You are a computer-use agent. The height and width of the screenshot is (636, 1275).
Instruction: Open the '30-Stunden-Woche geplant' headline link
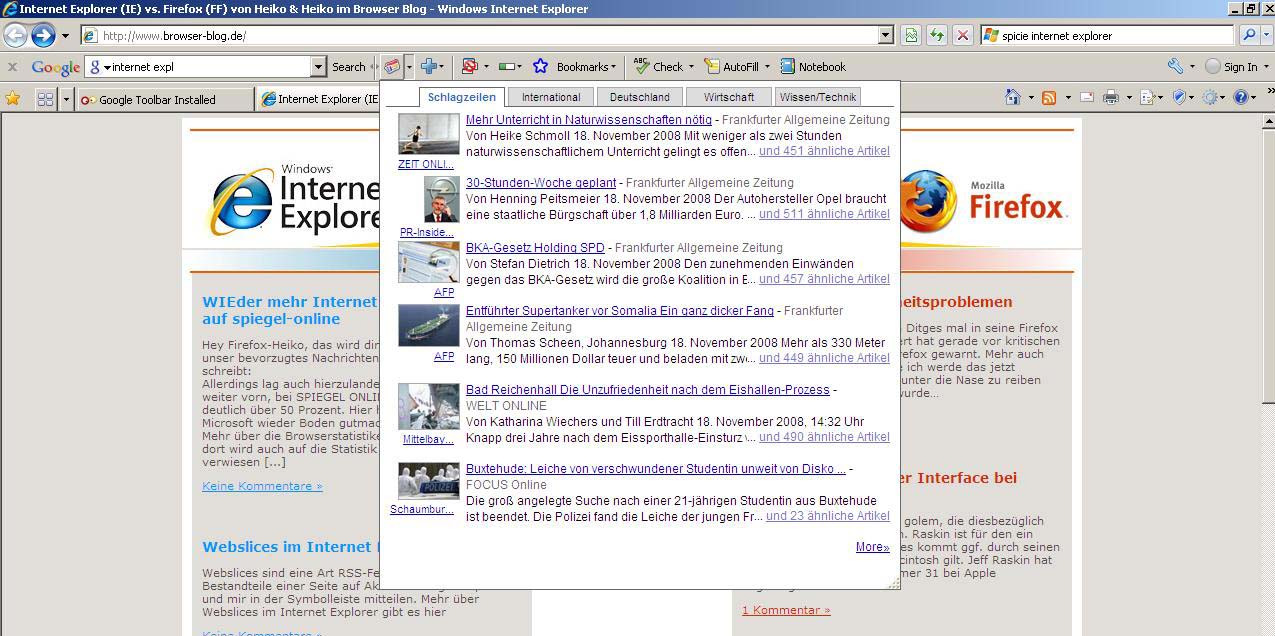tap(540, 183)
